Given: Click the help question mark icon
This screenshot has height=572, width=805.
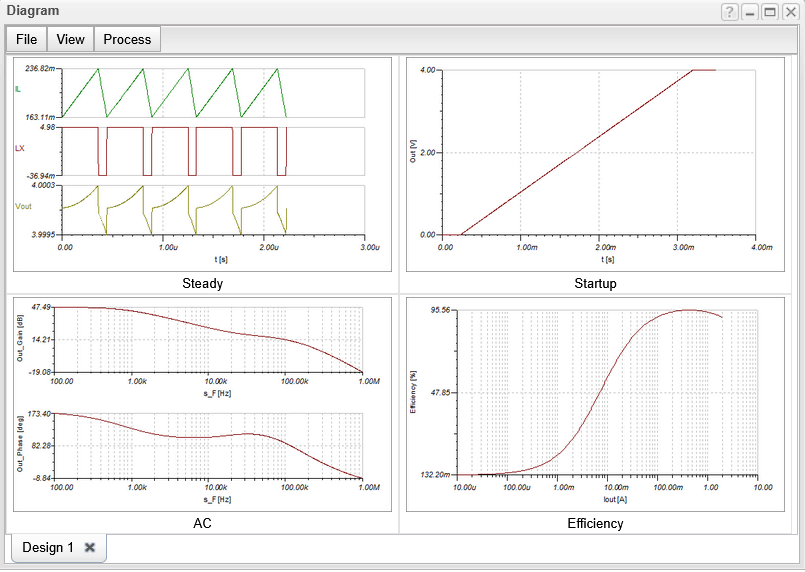Looking at the screenshot, I should (731, 12).
